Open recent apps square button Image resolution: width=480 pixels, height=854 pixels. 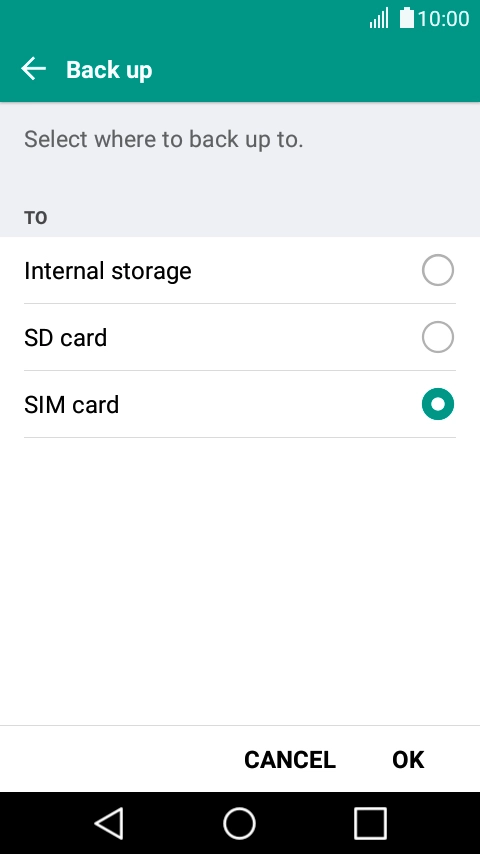click(x=370, y=823)
